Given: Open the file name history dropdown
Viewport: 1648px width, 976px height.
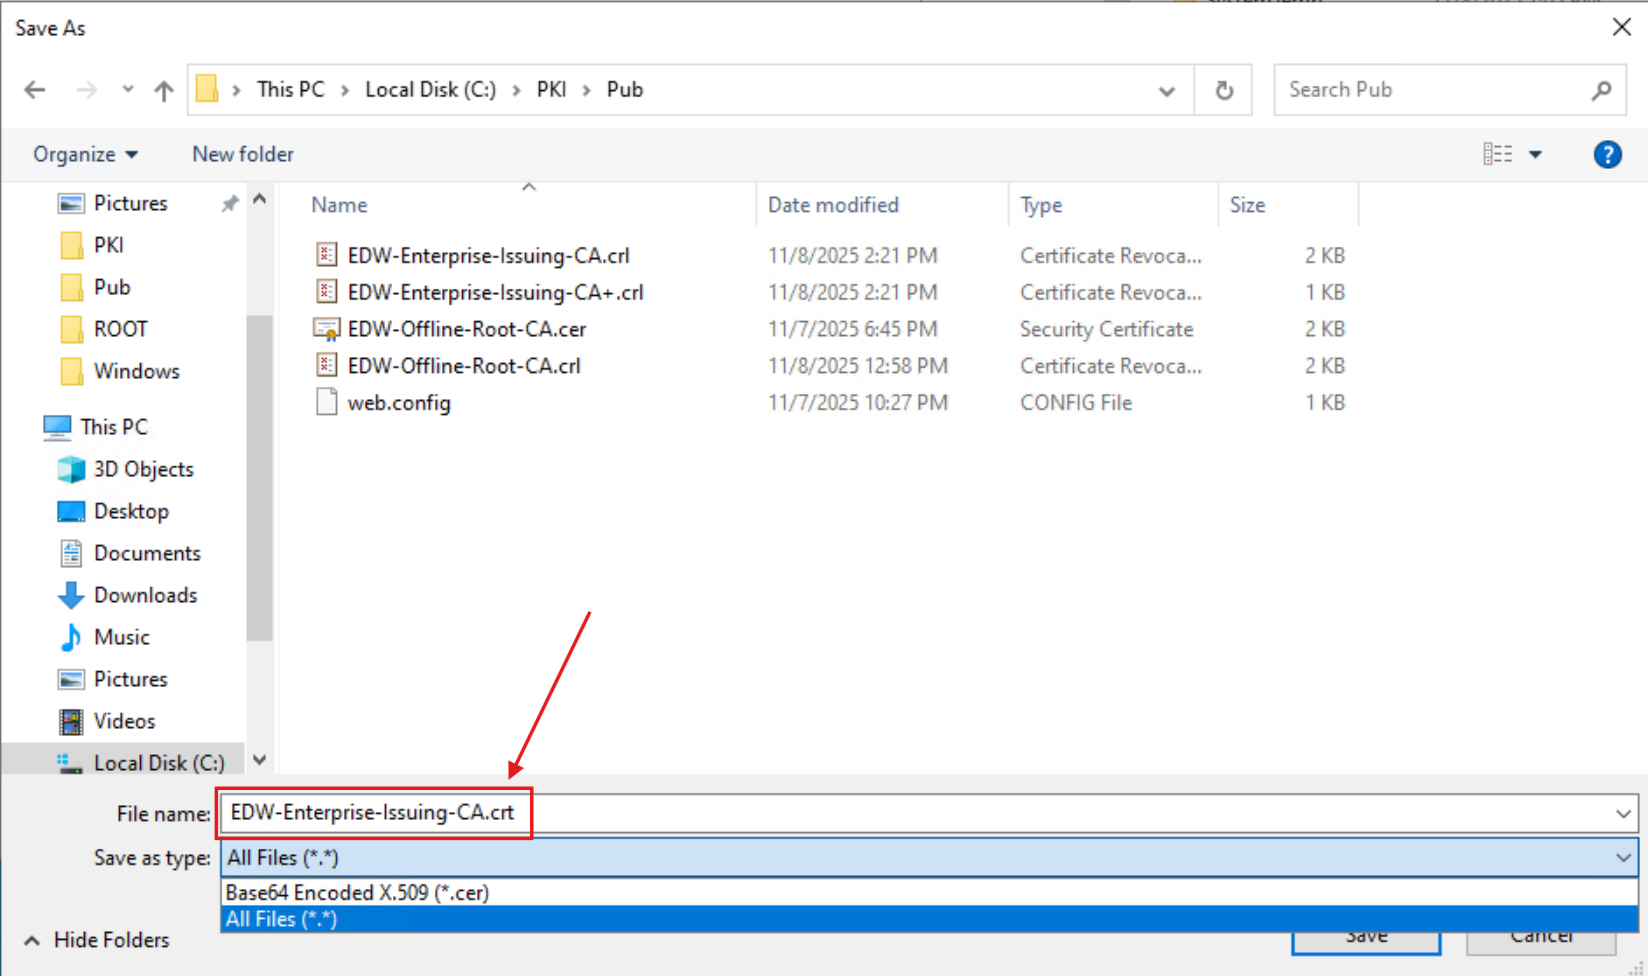Looking at the screenshot, I should tap(1620, 813).
